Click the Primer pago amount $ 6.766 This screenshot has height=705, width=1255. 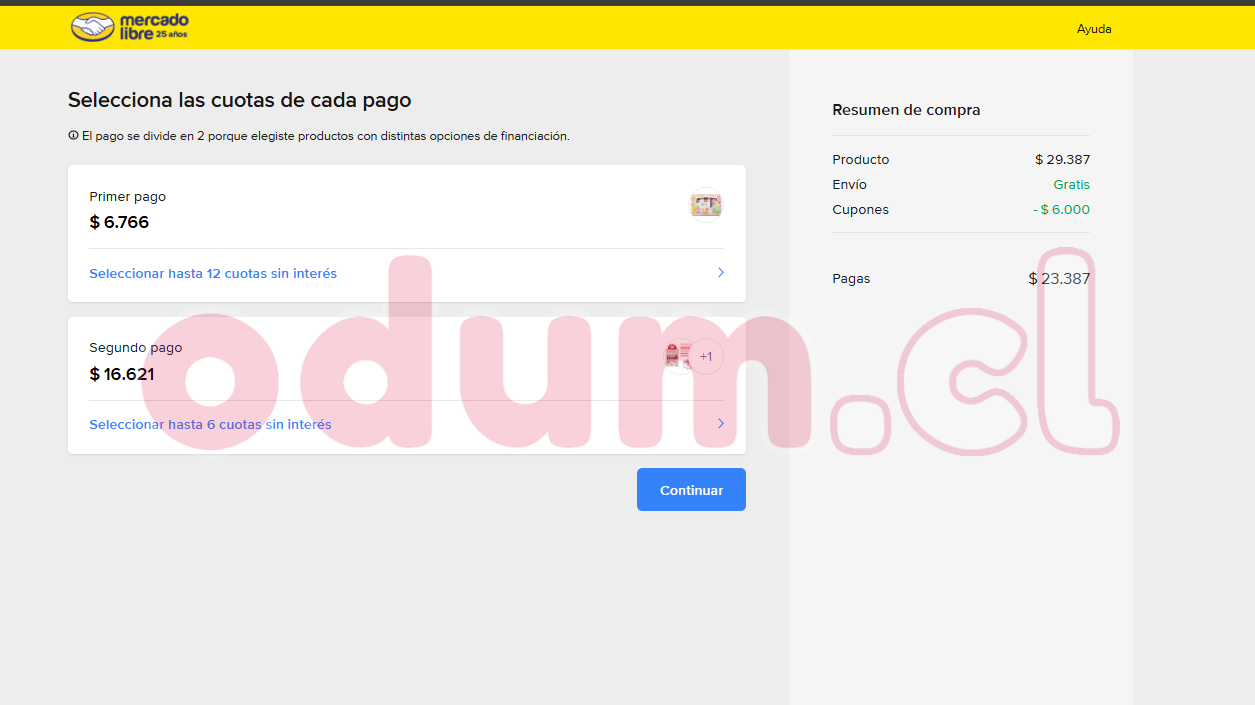tap(119, 222)
